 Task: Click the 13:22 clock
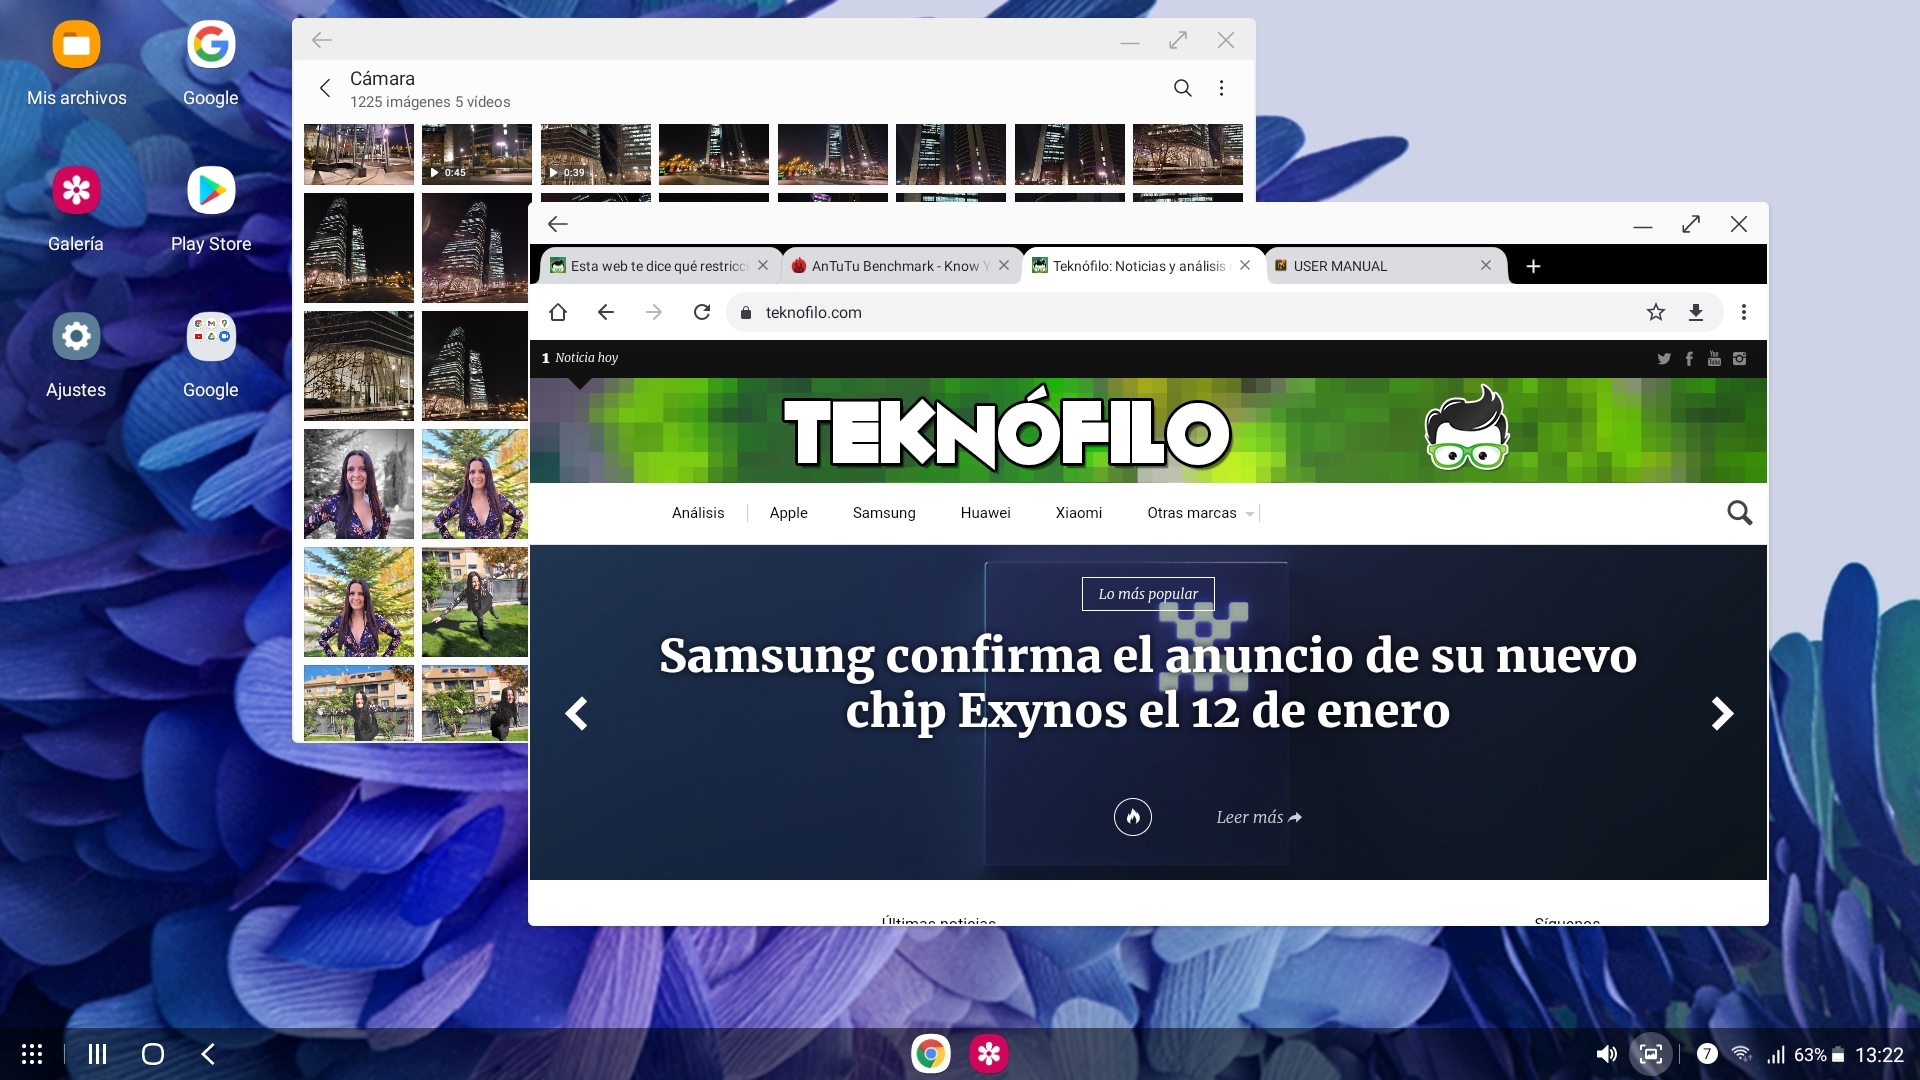tap(1879, 1055)
